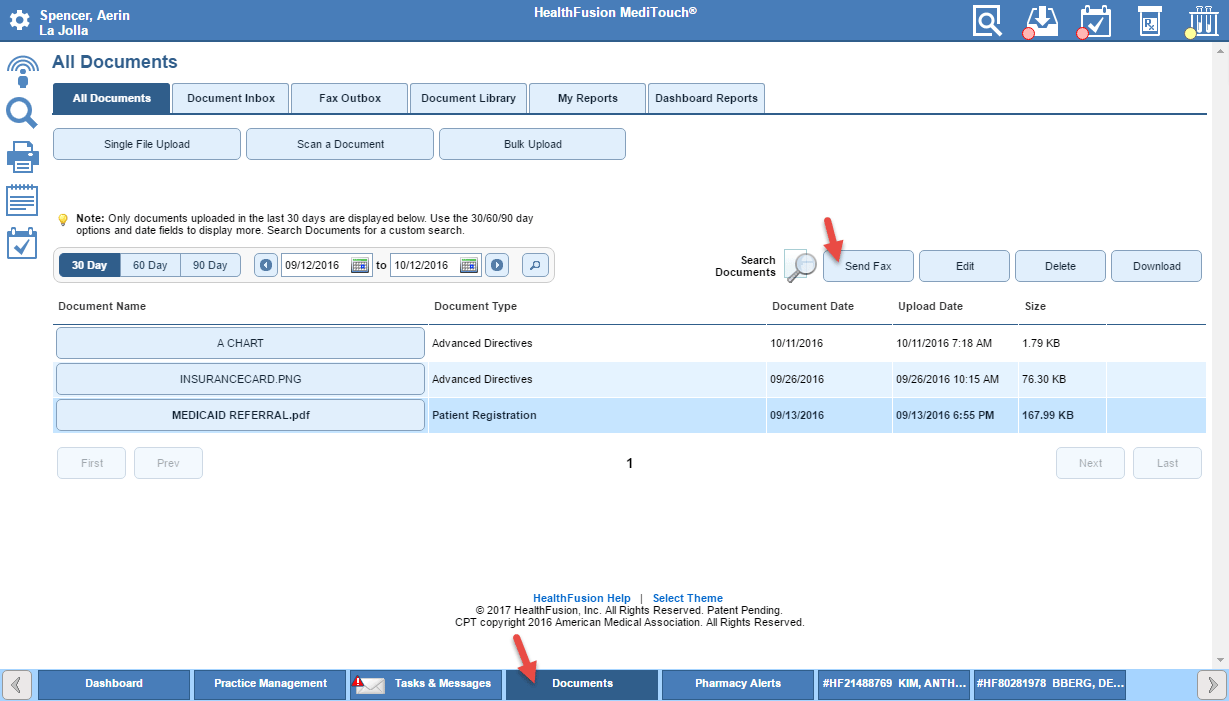This screenshot has width=1229, height=701.
Task: Switch to the Fax Outbox tab
Action: point(349,98)
